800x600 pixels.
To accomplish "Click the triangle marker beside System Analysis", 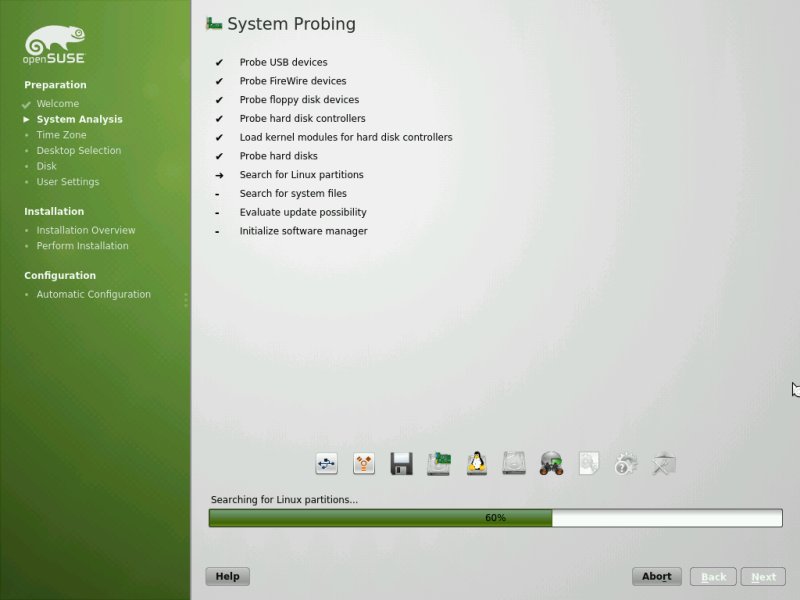I will pos(26,119).
